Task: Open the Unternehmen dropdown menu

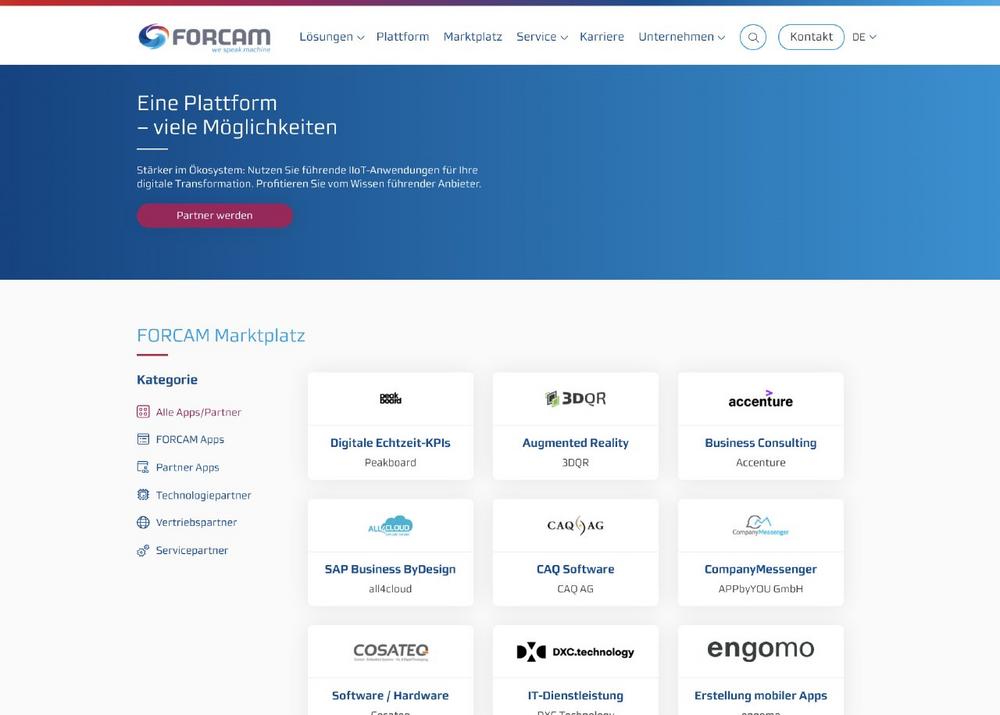Action: pos(681,37)
